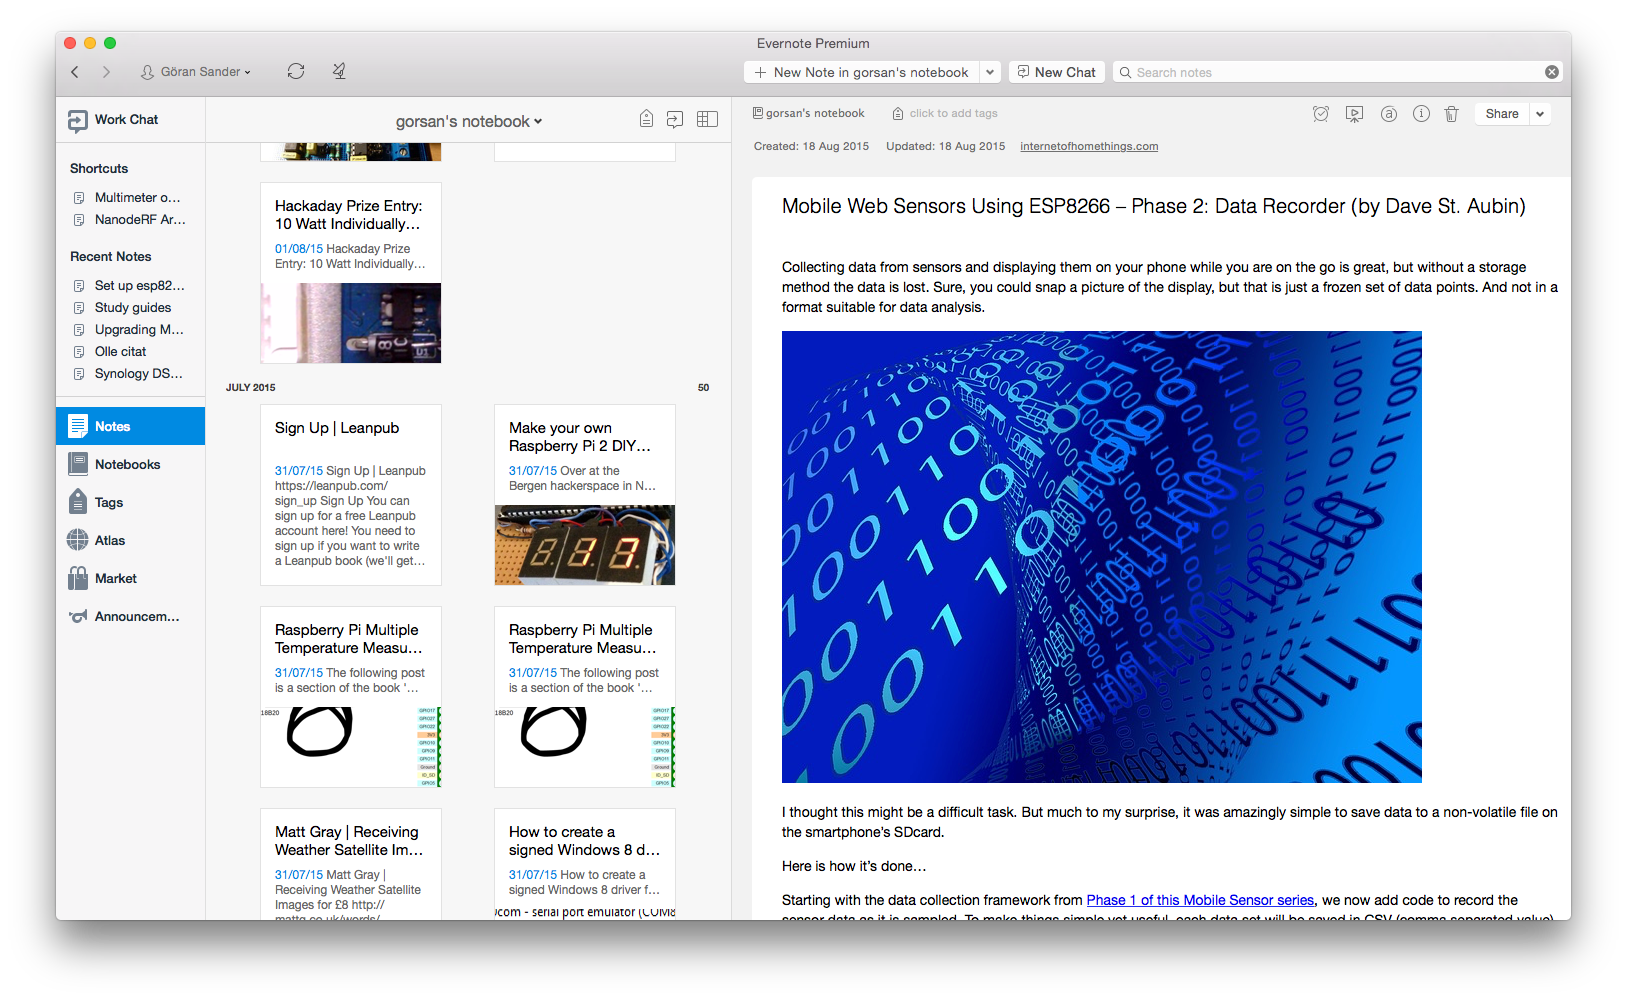
Task: Click New Note in gorsan's notebook
Action: pyautogui.click(x=861, y=72)
